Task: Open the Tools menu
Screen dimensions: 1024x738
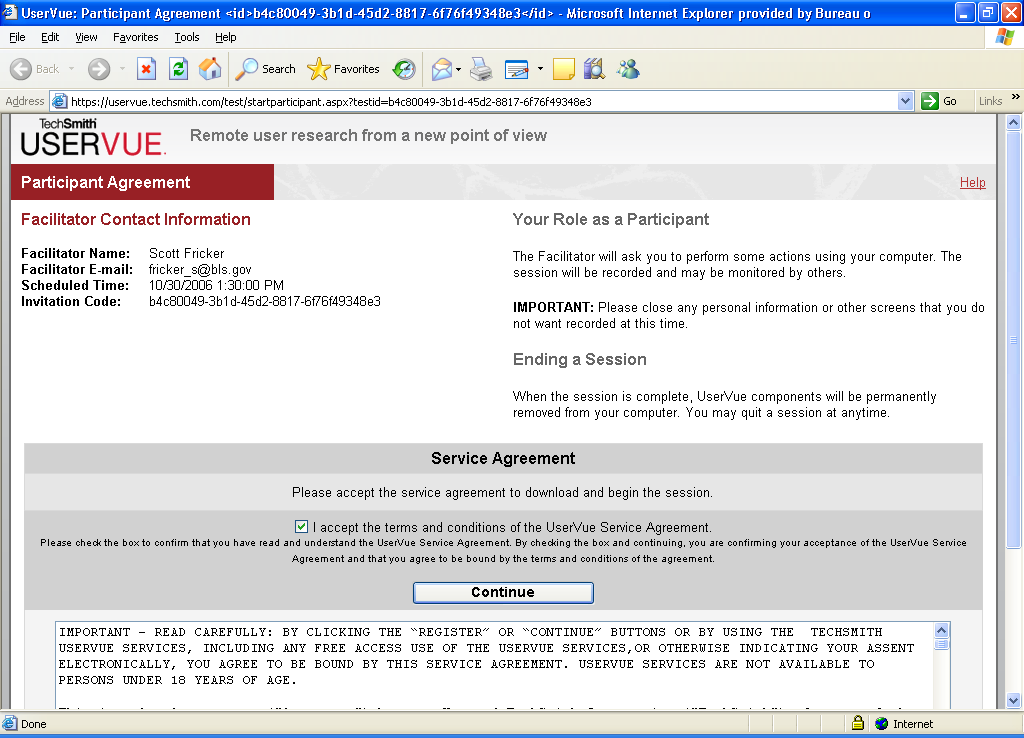Action: 187,37
